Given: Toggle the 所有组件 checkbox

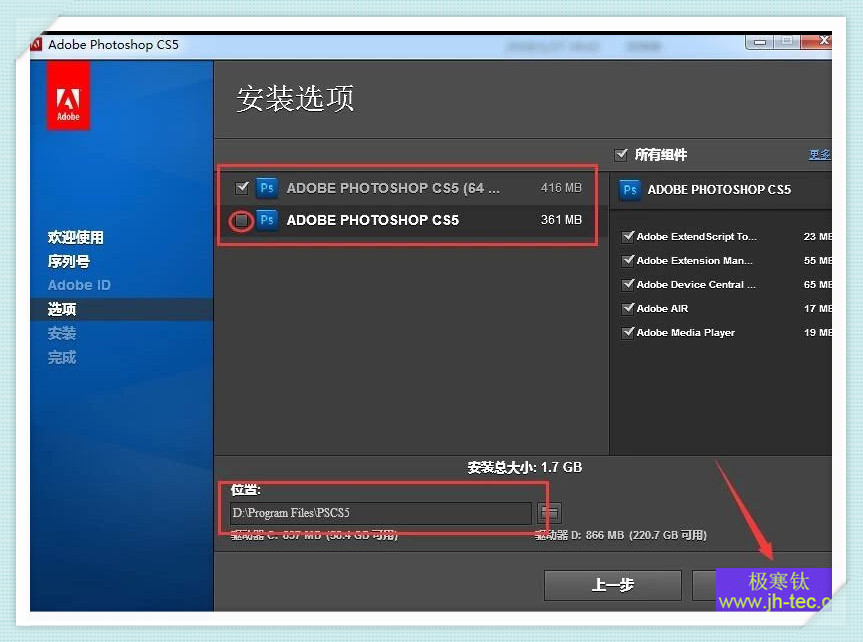Looking at the screenshot, I should (621, 155).
